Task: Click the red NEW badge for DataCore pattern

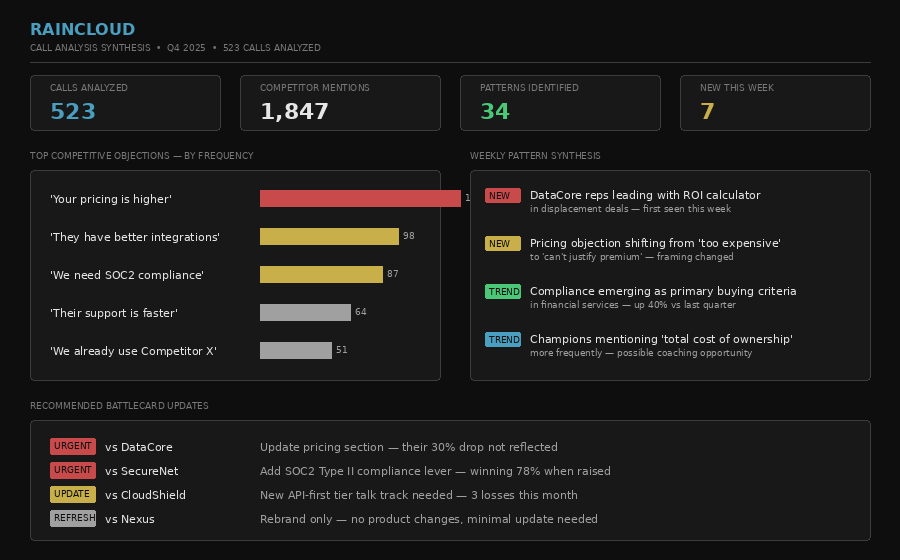Action: [x=502, y=196]
